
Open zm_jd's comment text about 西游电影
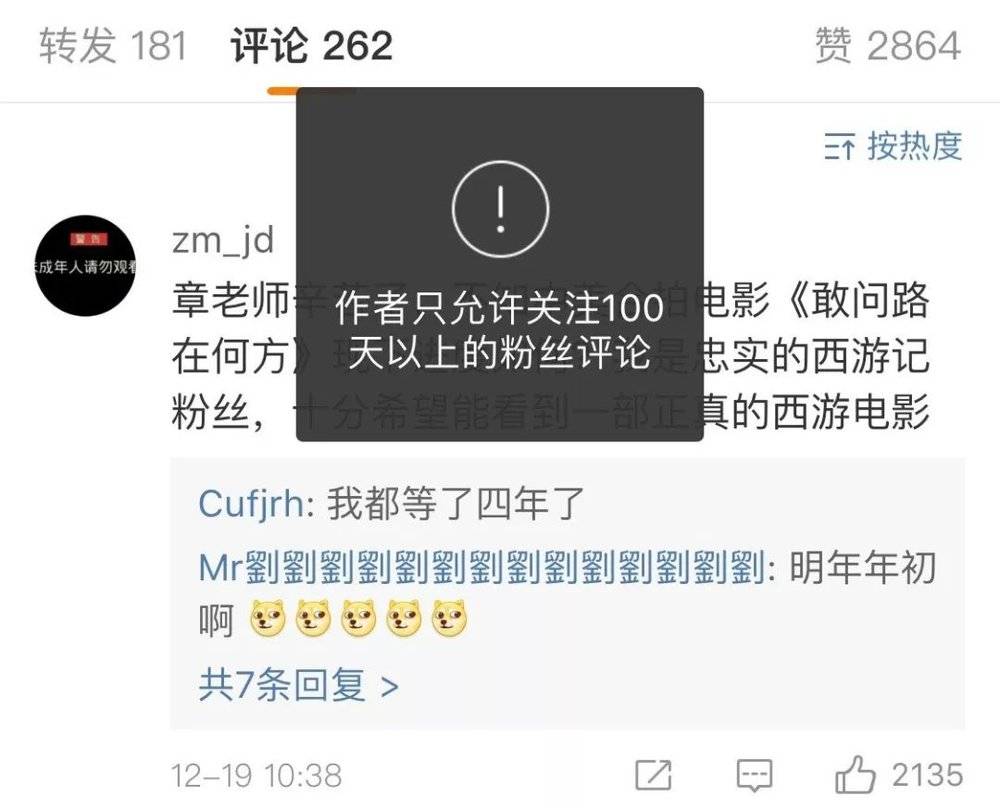550,356
